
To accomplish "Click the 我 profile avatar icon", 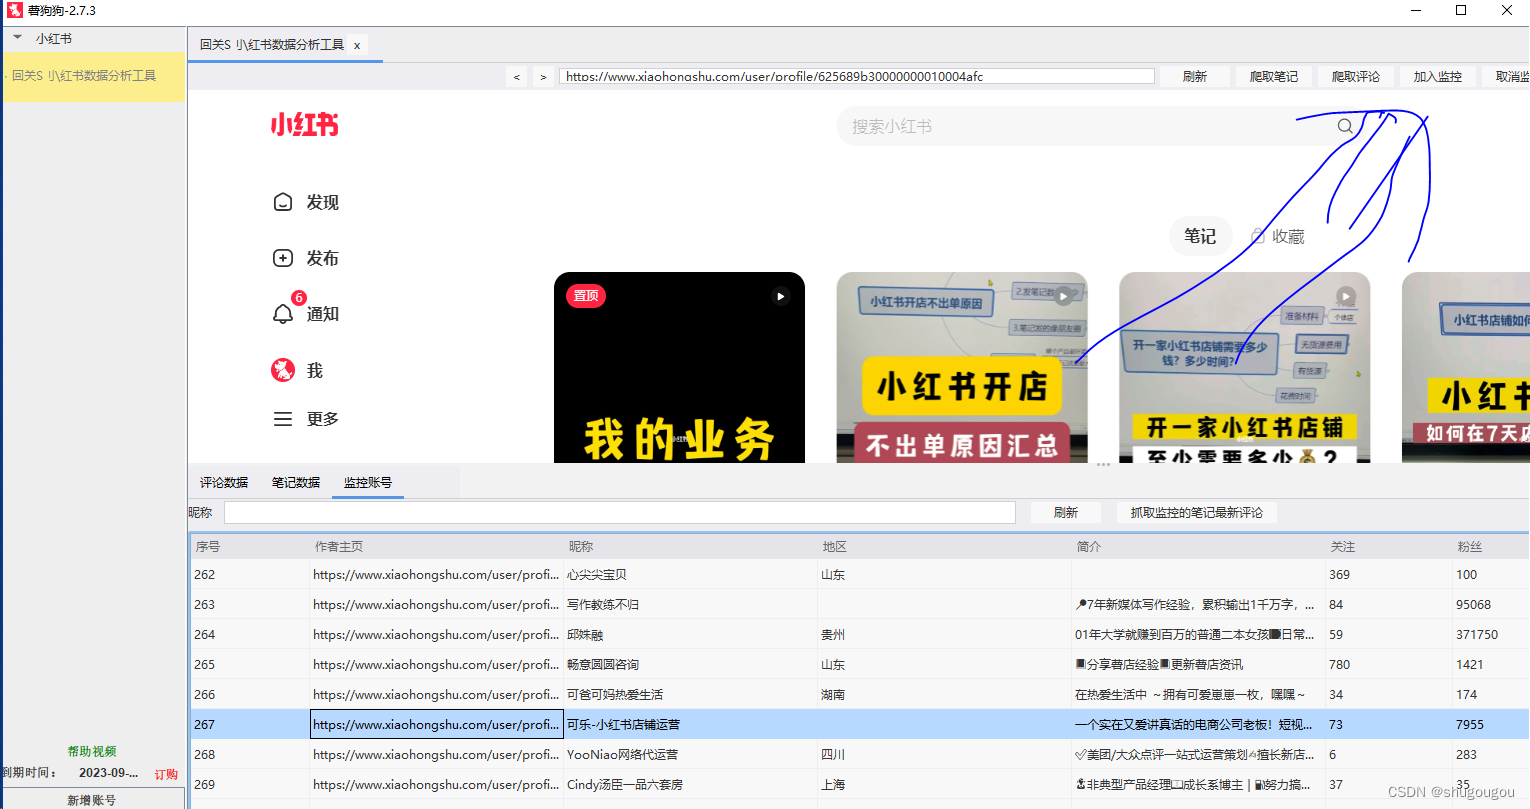I will coord(283,370).
